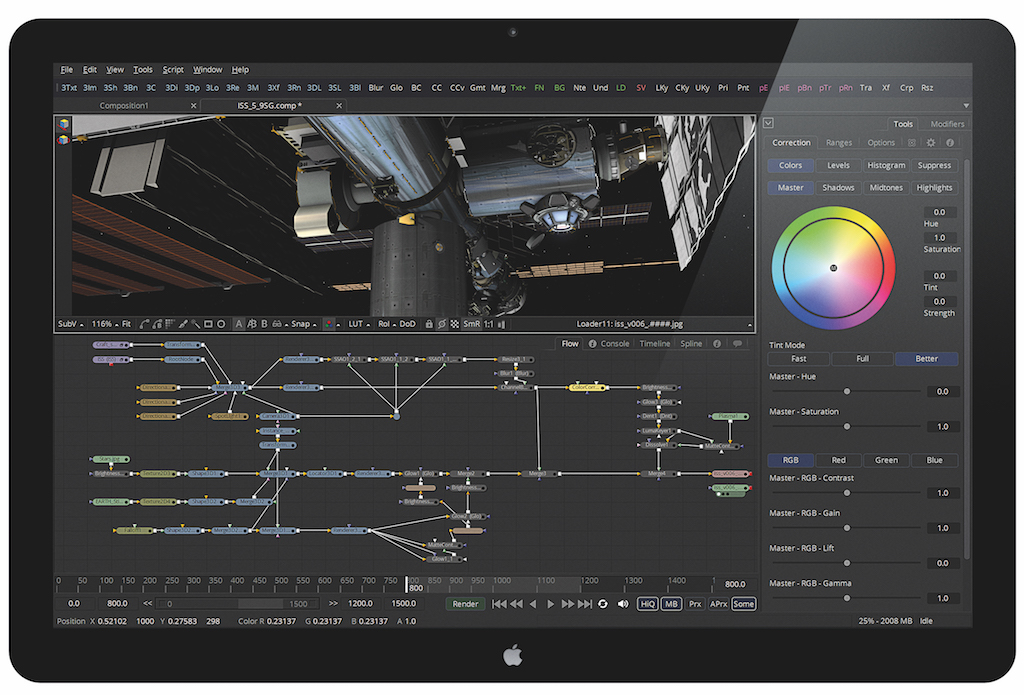Screen dimensions: 1024x695
Task: Switch to the Modifiers tab
Action: click(x=947, y=124)
